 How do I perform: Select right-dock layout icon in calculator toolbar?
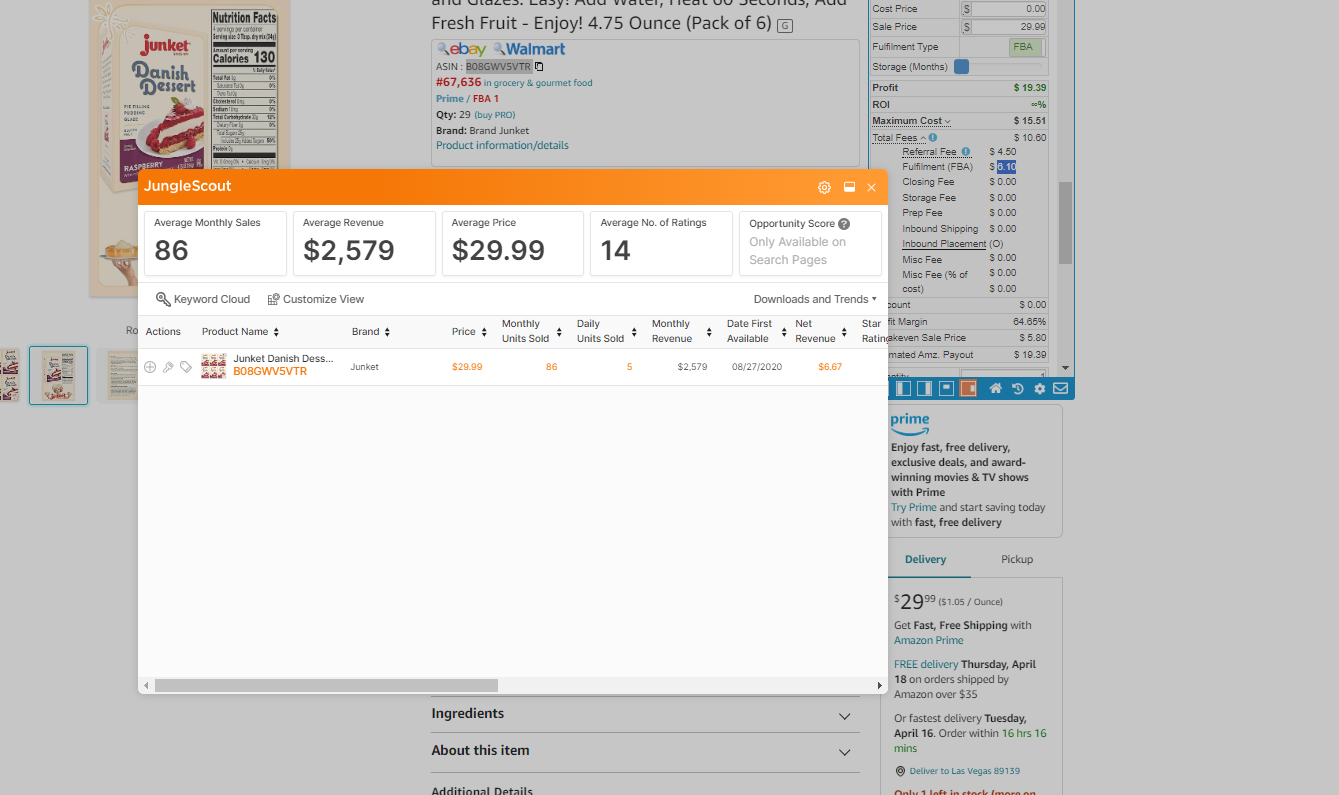(x=924, y=388)
